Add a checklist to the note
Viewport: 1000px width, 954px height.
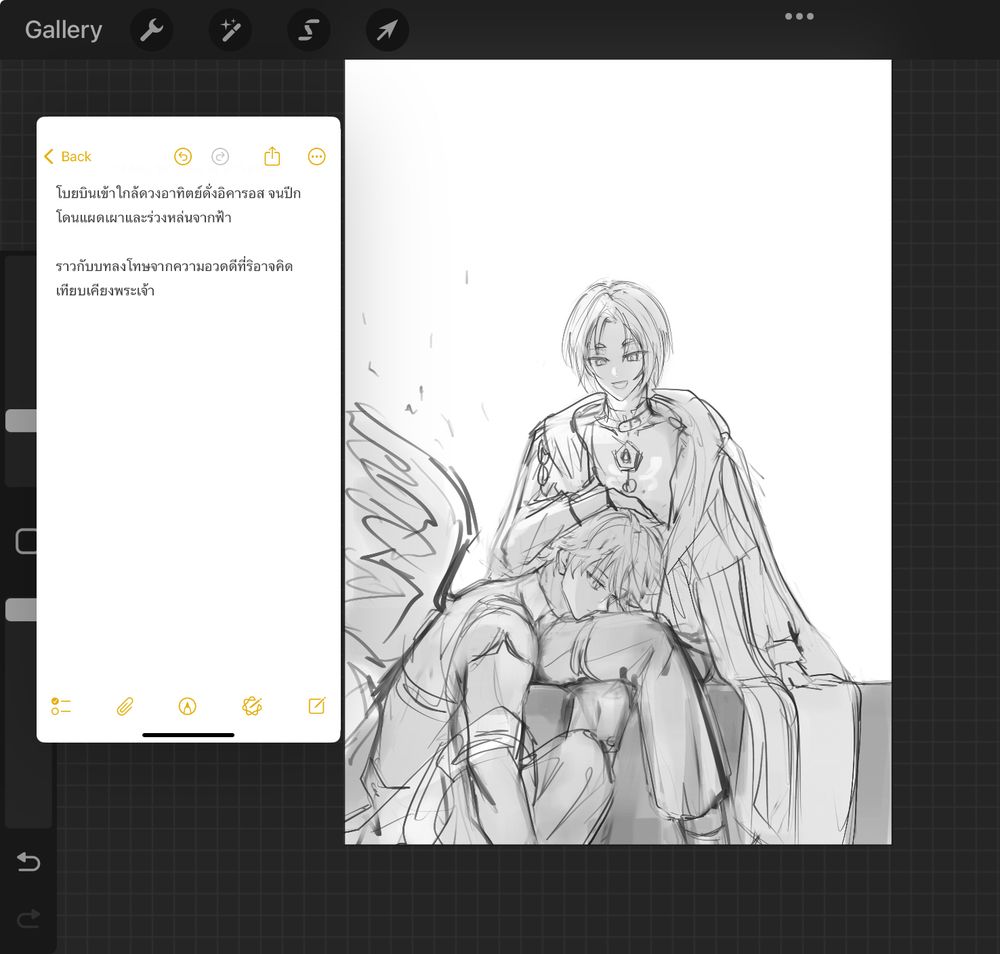pyautogui.click(x=61, y=706)
